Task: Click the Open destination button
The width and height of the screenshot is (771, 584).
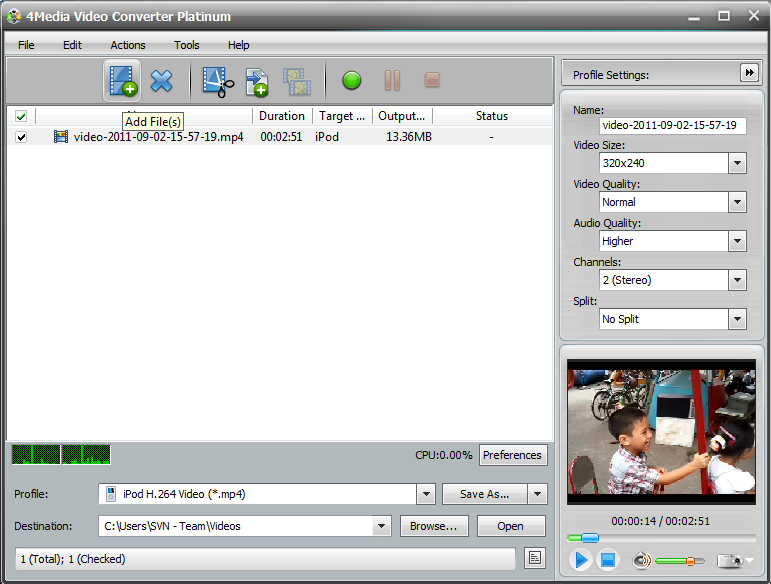Action: tap(510, 526)
